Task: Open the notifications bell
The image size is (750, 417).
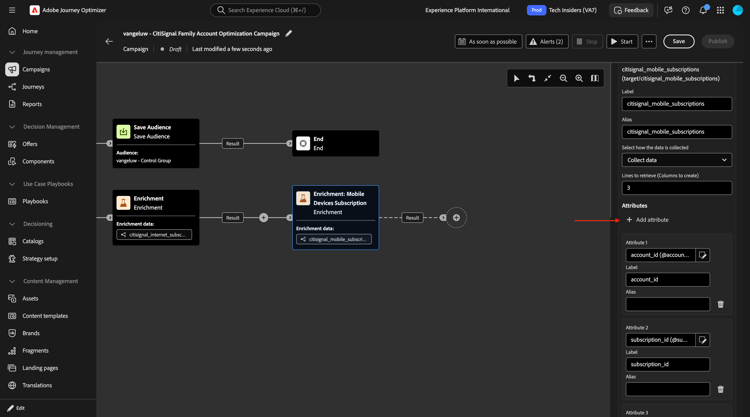Action: [x=703, y=10]
